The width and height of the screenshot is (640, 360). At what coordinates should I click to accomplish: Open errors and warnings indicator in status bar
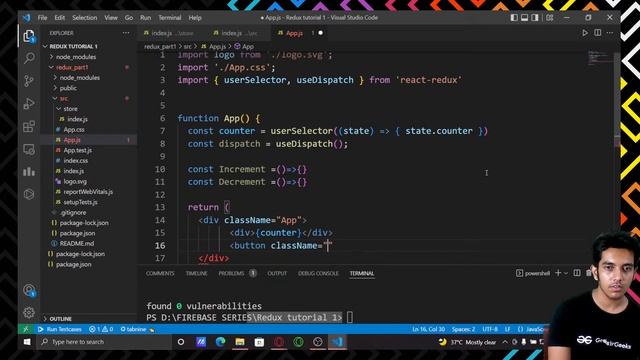tap(101, 329)
